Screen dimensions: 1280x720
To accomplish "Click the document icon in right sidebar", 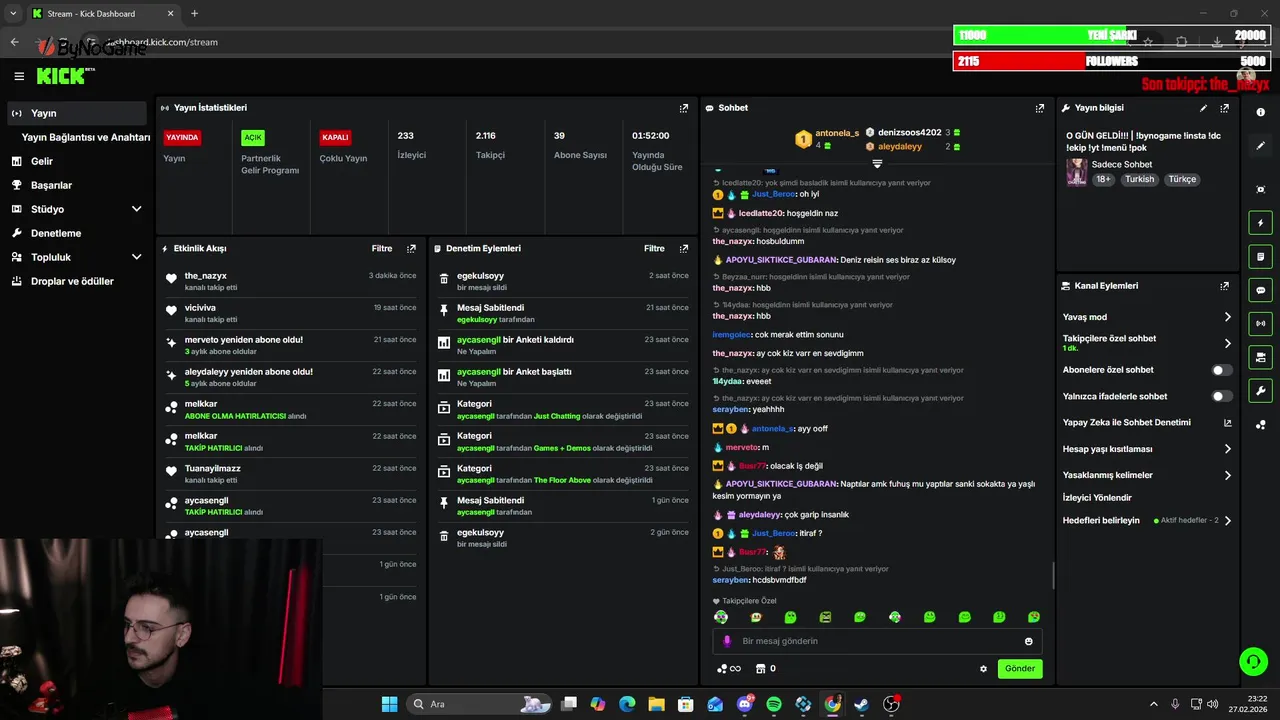I will click(1260, 257).
